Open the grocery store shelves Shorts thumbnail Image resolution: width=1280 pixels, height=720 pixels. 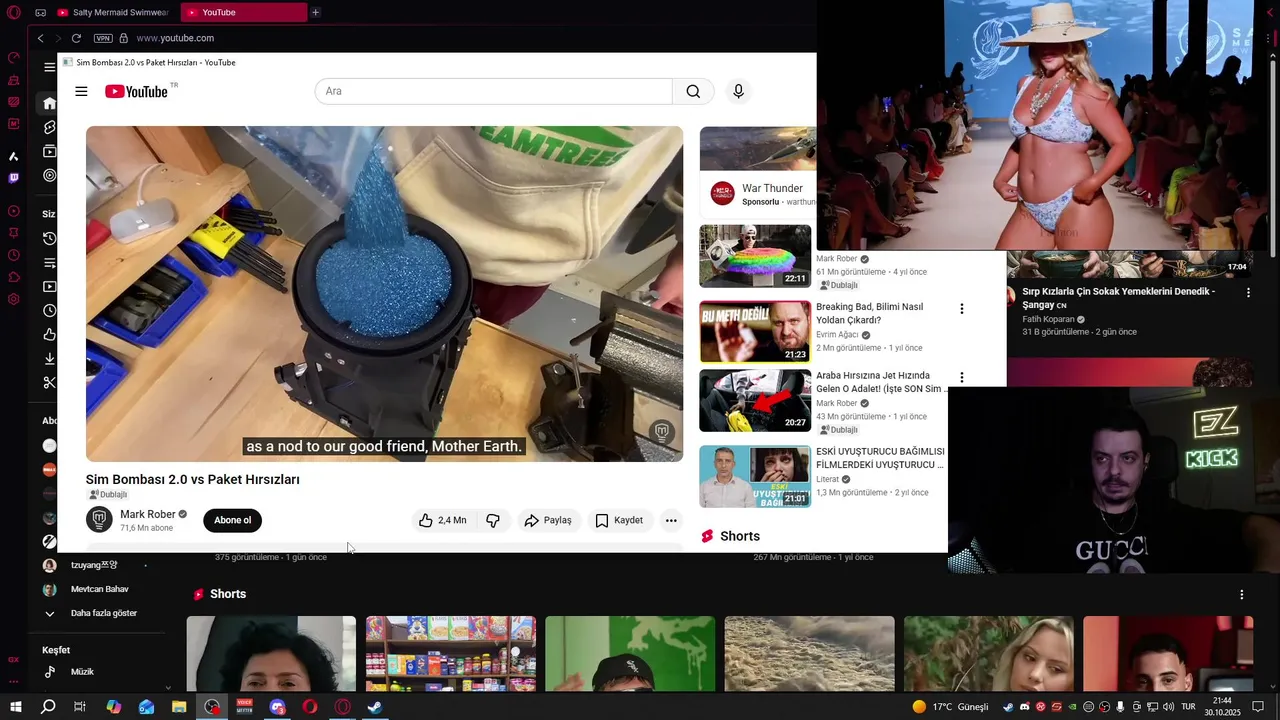click(x=451, y=653)
